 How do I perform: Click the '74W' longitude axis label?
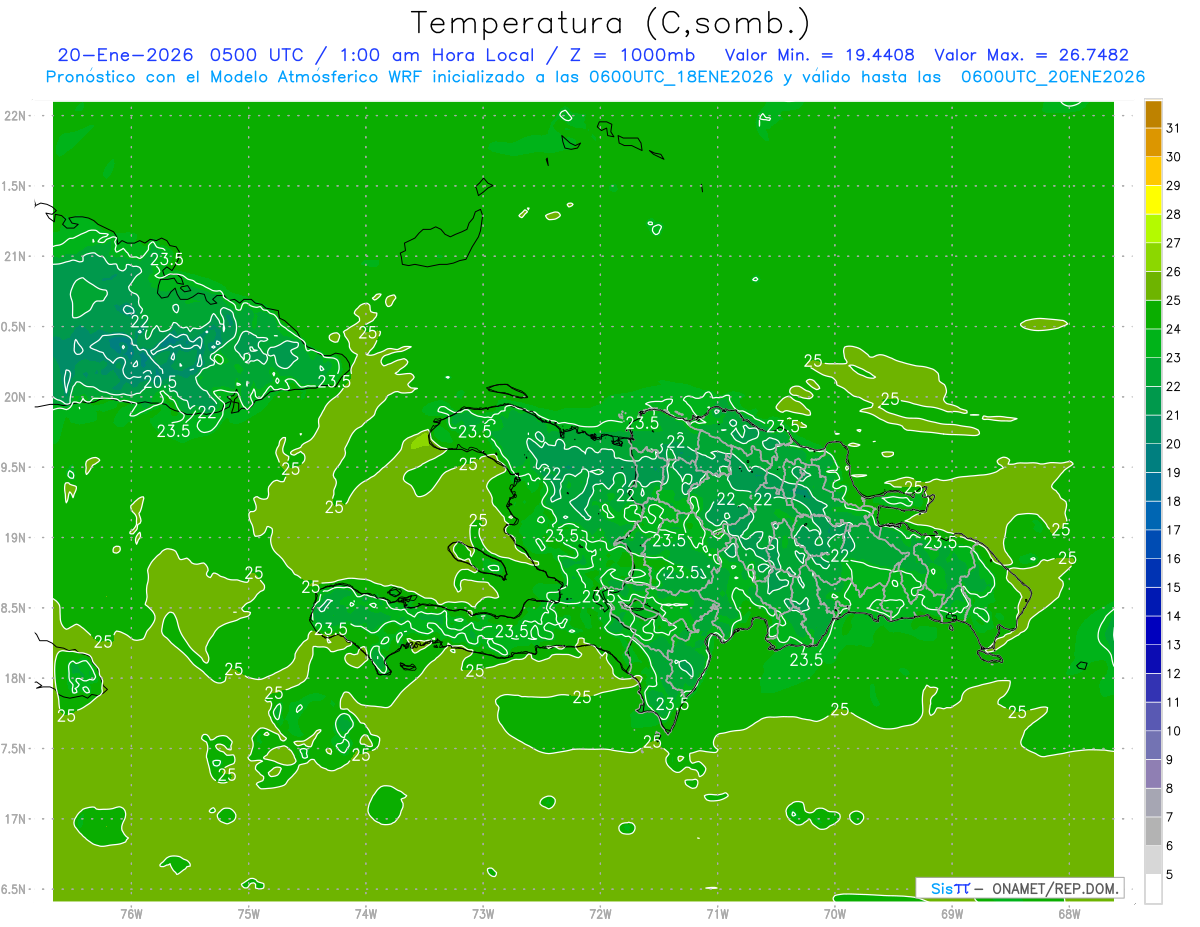pyautogui.click(x=366, y=913)
